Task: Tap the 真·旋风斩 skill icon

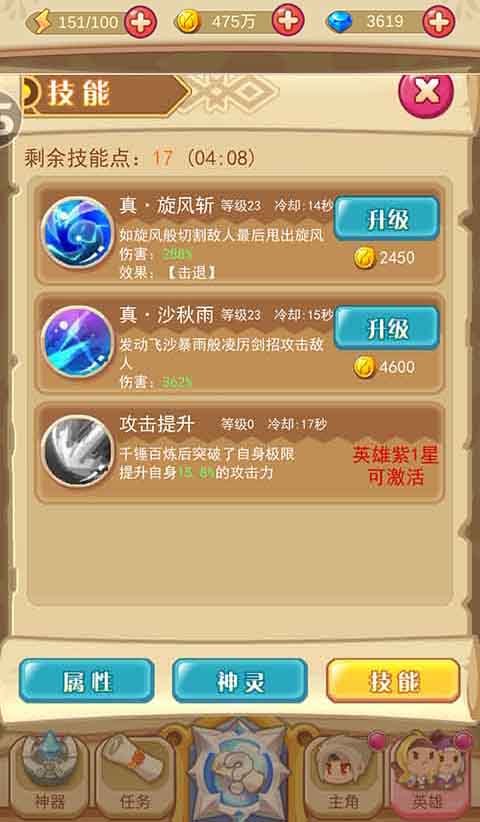Action: [x=77, y=232]
